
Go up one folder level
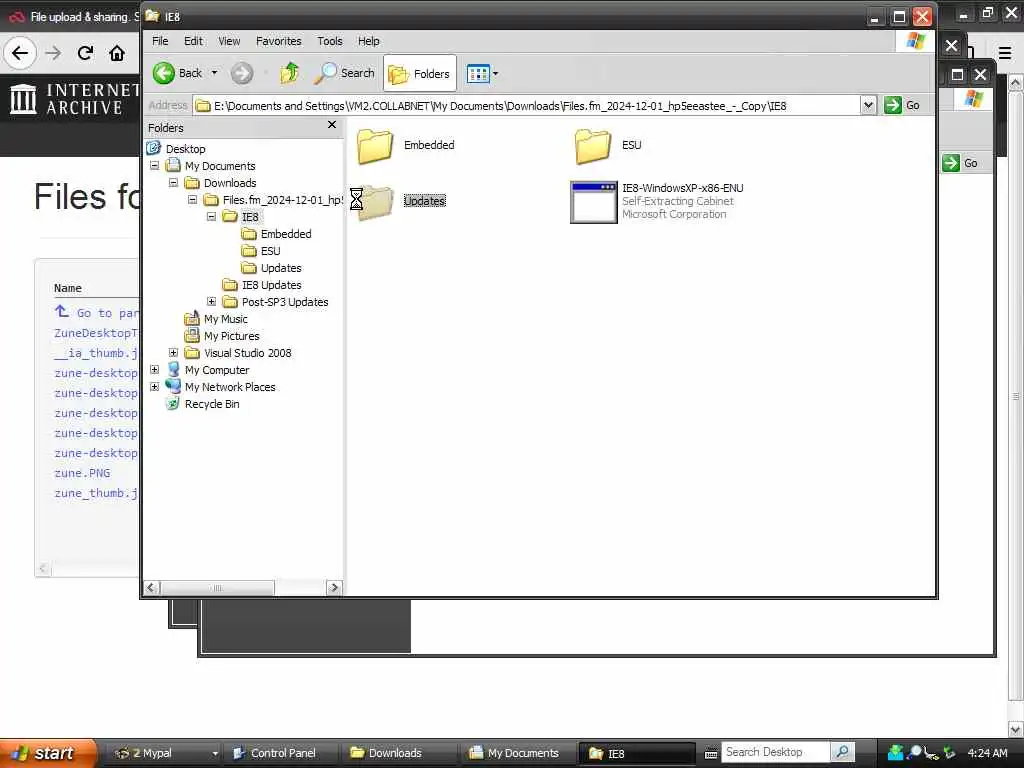[289, 73]
